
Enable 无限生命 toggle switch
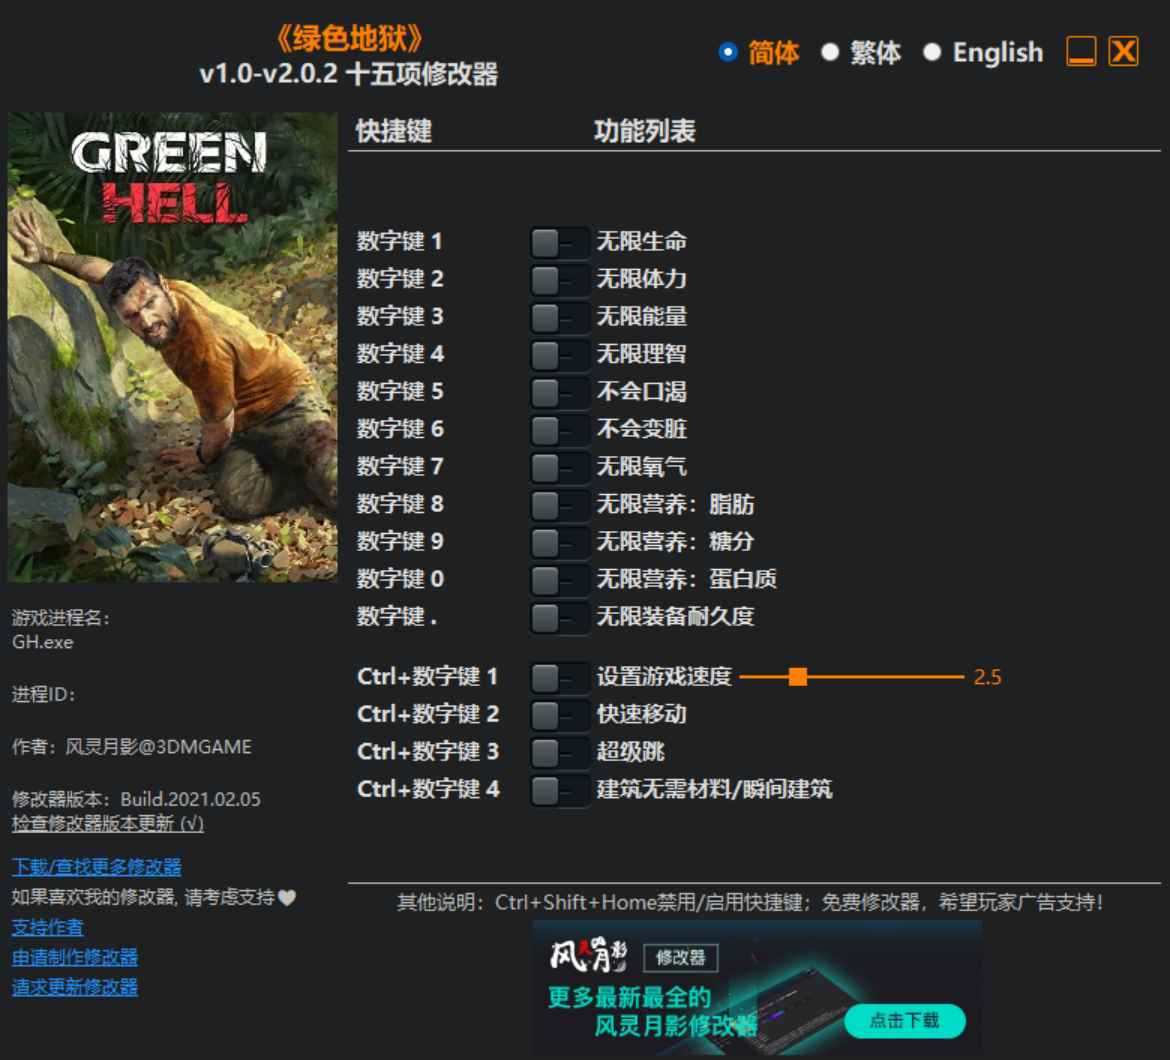pos(558,241)
